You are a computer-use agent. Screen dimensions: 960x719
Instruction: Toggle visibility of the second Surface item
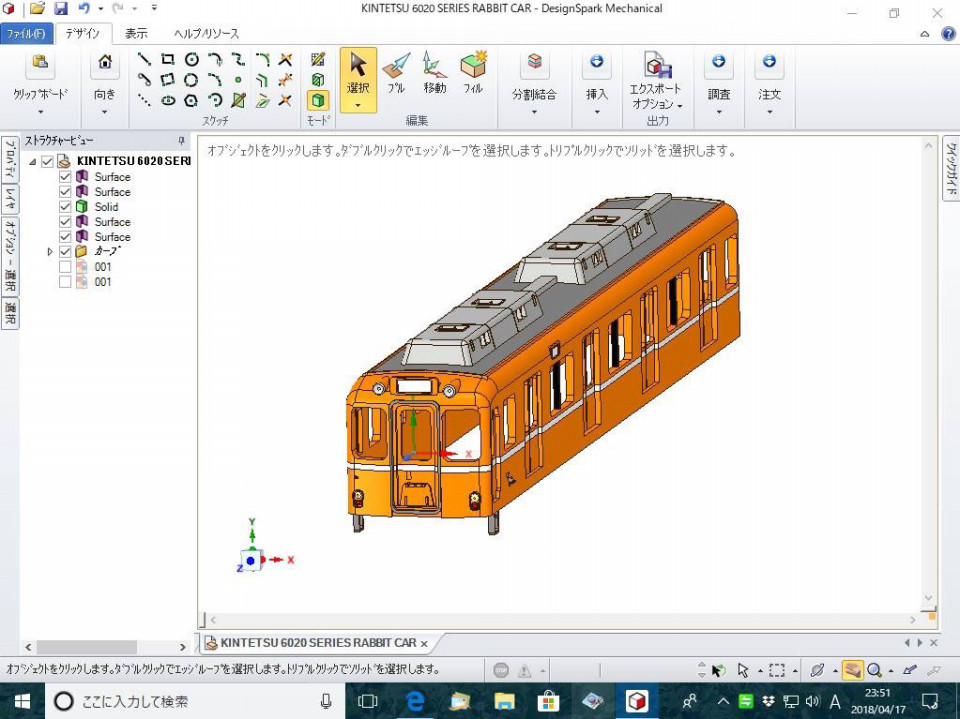coord(66,192)
